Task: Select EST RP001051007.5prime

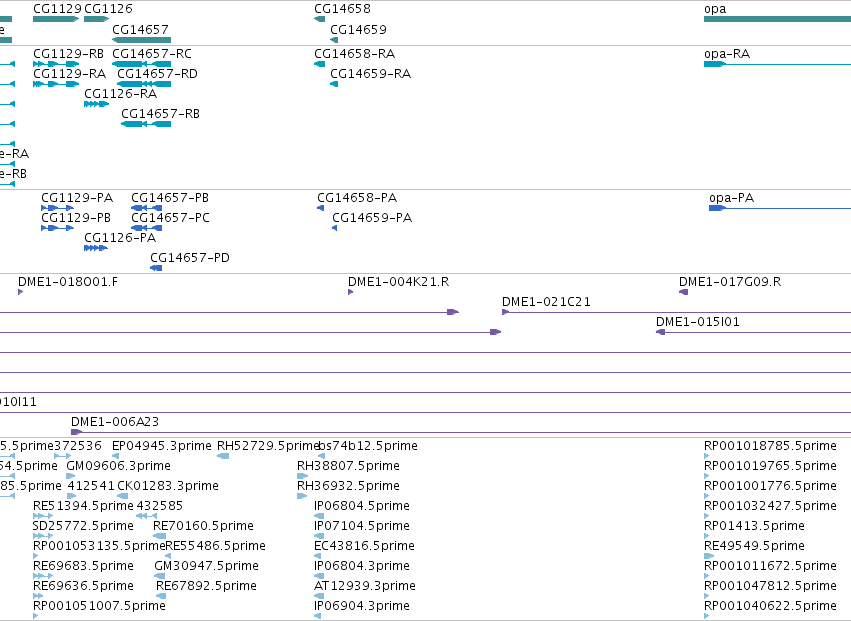Action: [99, 606]
